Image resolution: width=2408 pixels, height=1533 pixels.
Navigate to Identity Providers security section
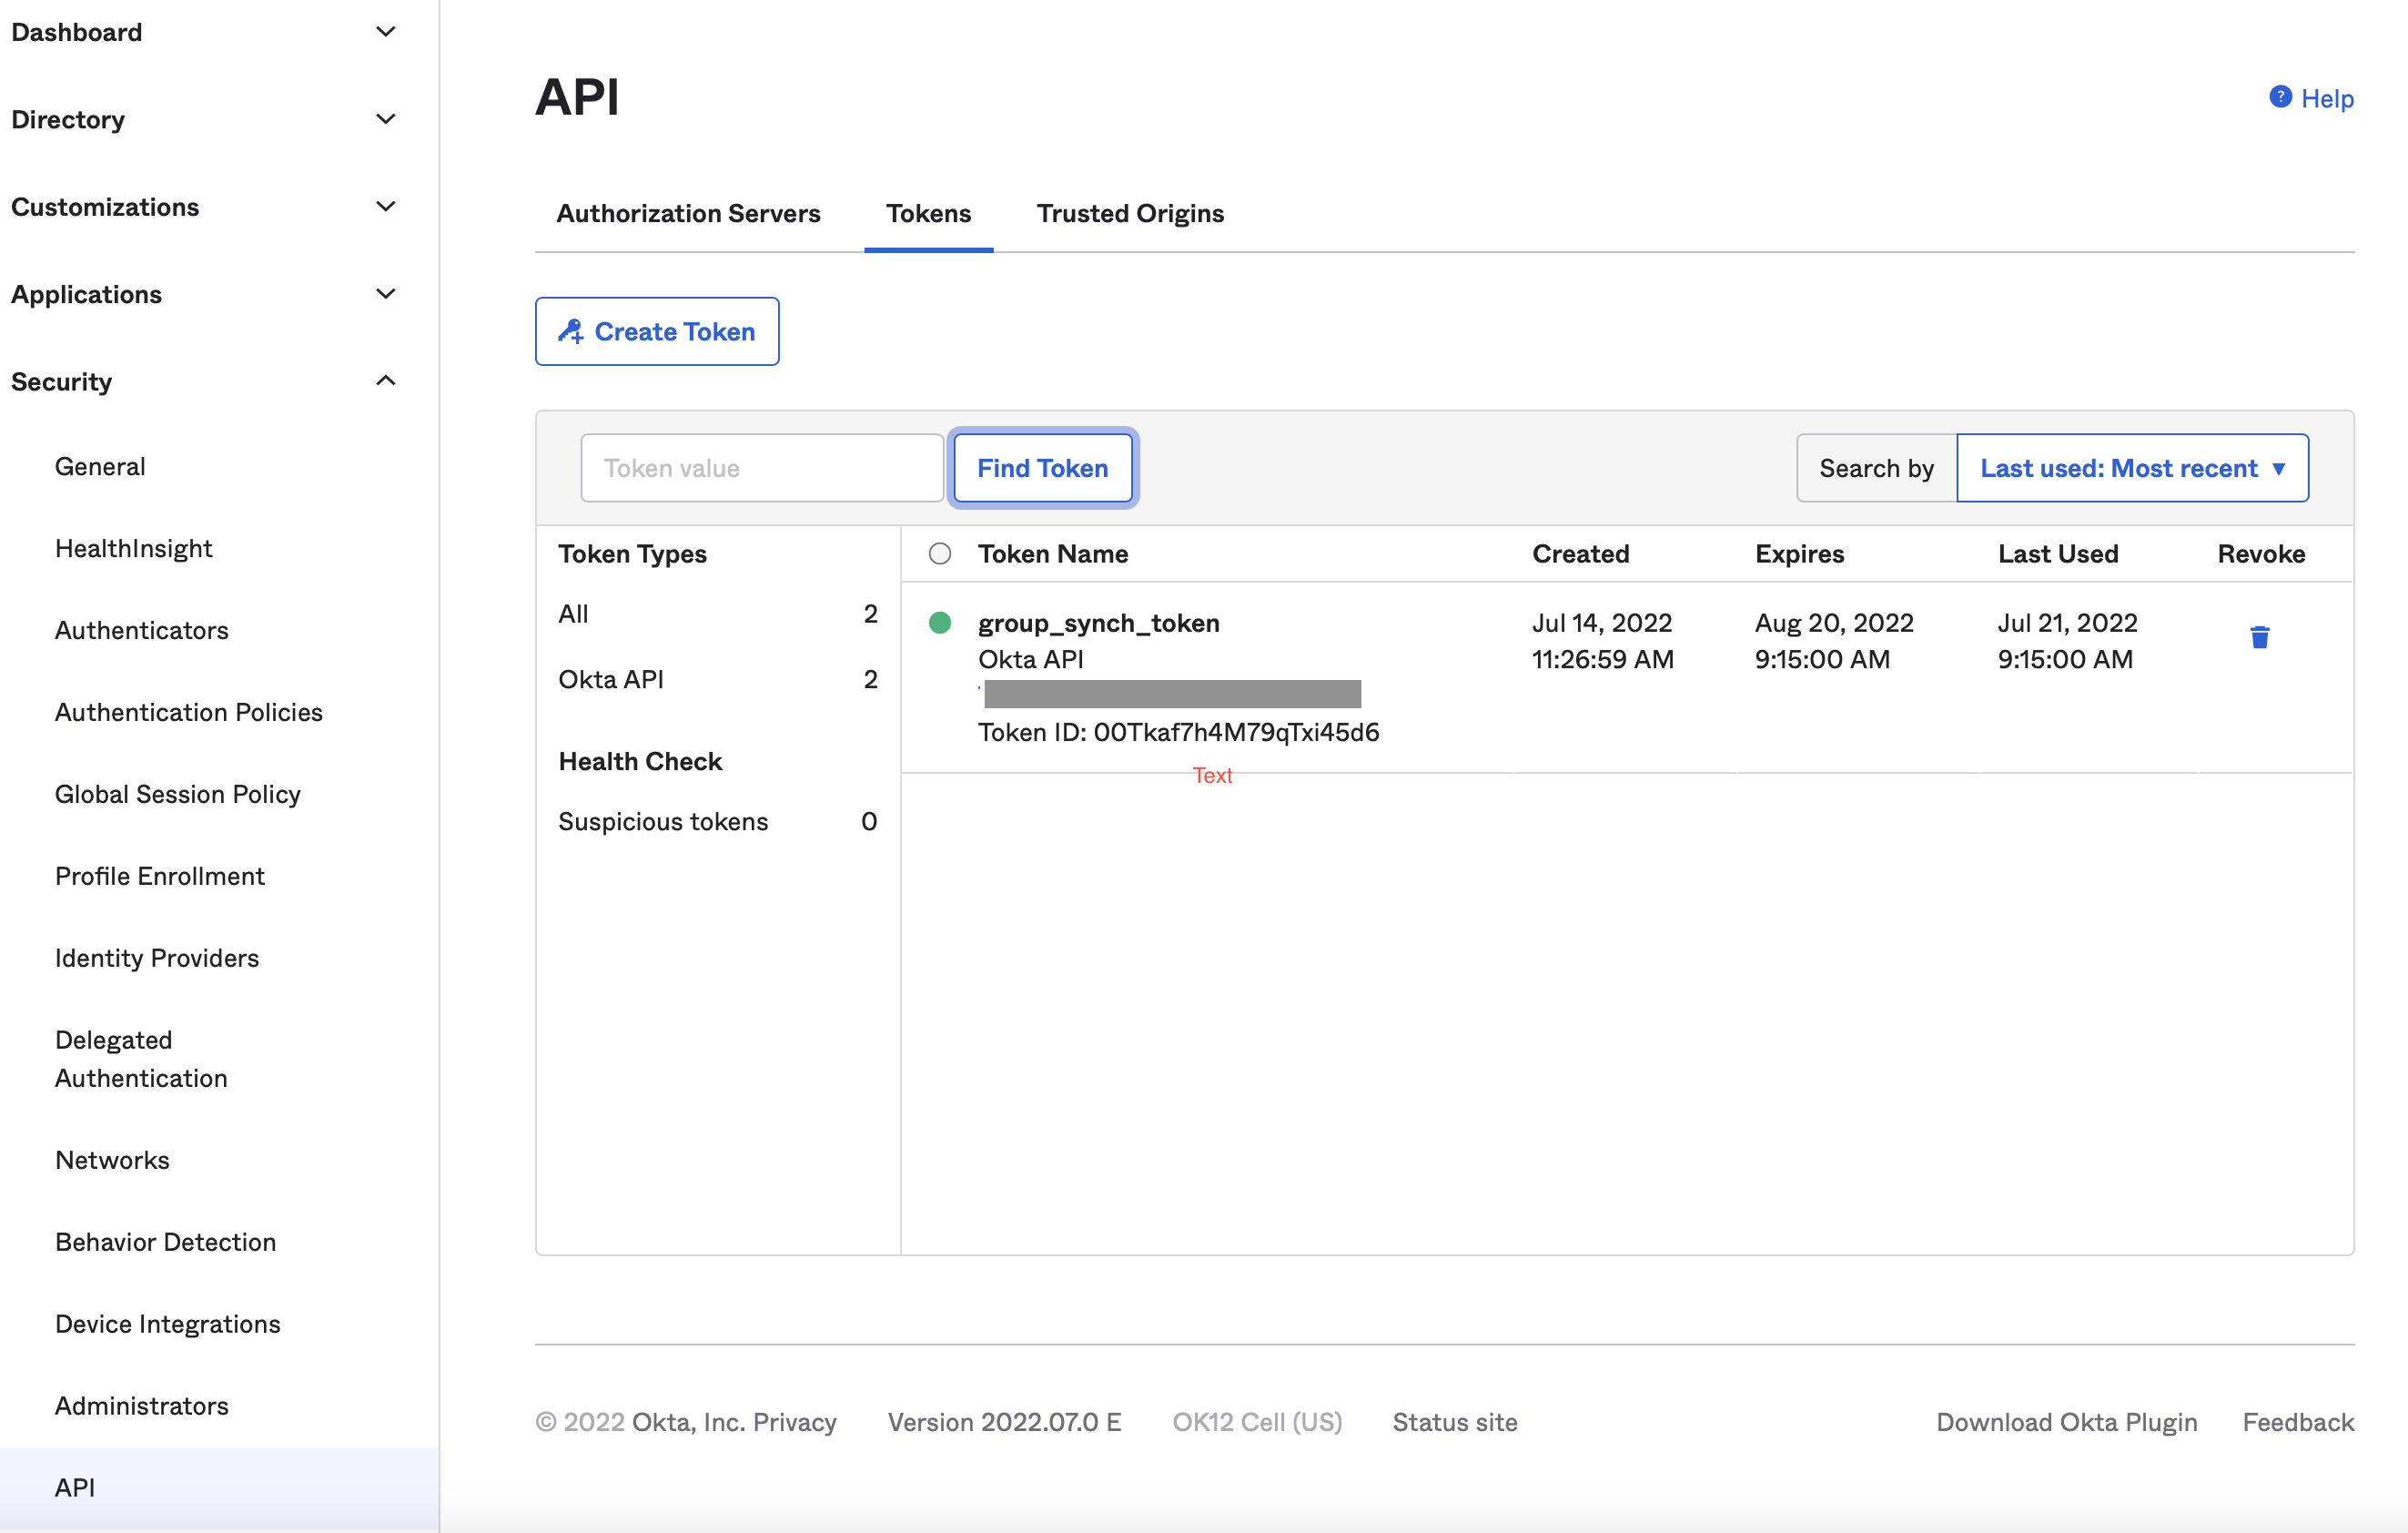[157, 957]
